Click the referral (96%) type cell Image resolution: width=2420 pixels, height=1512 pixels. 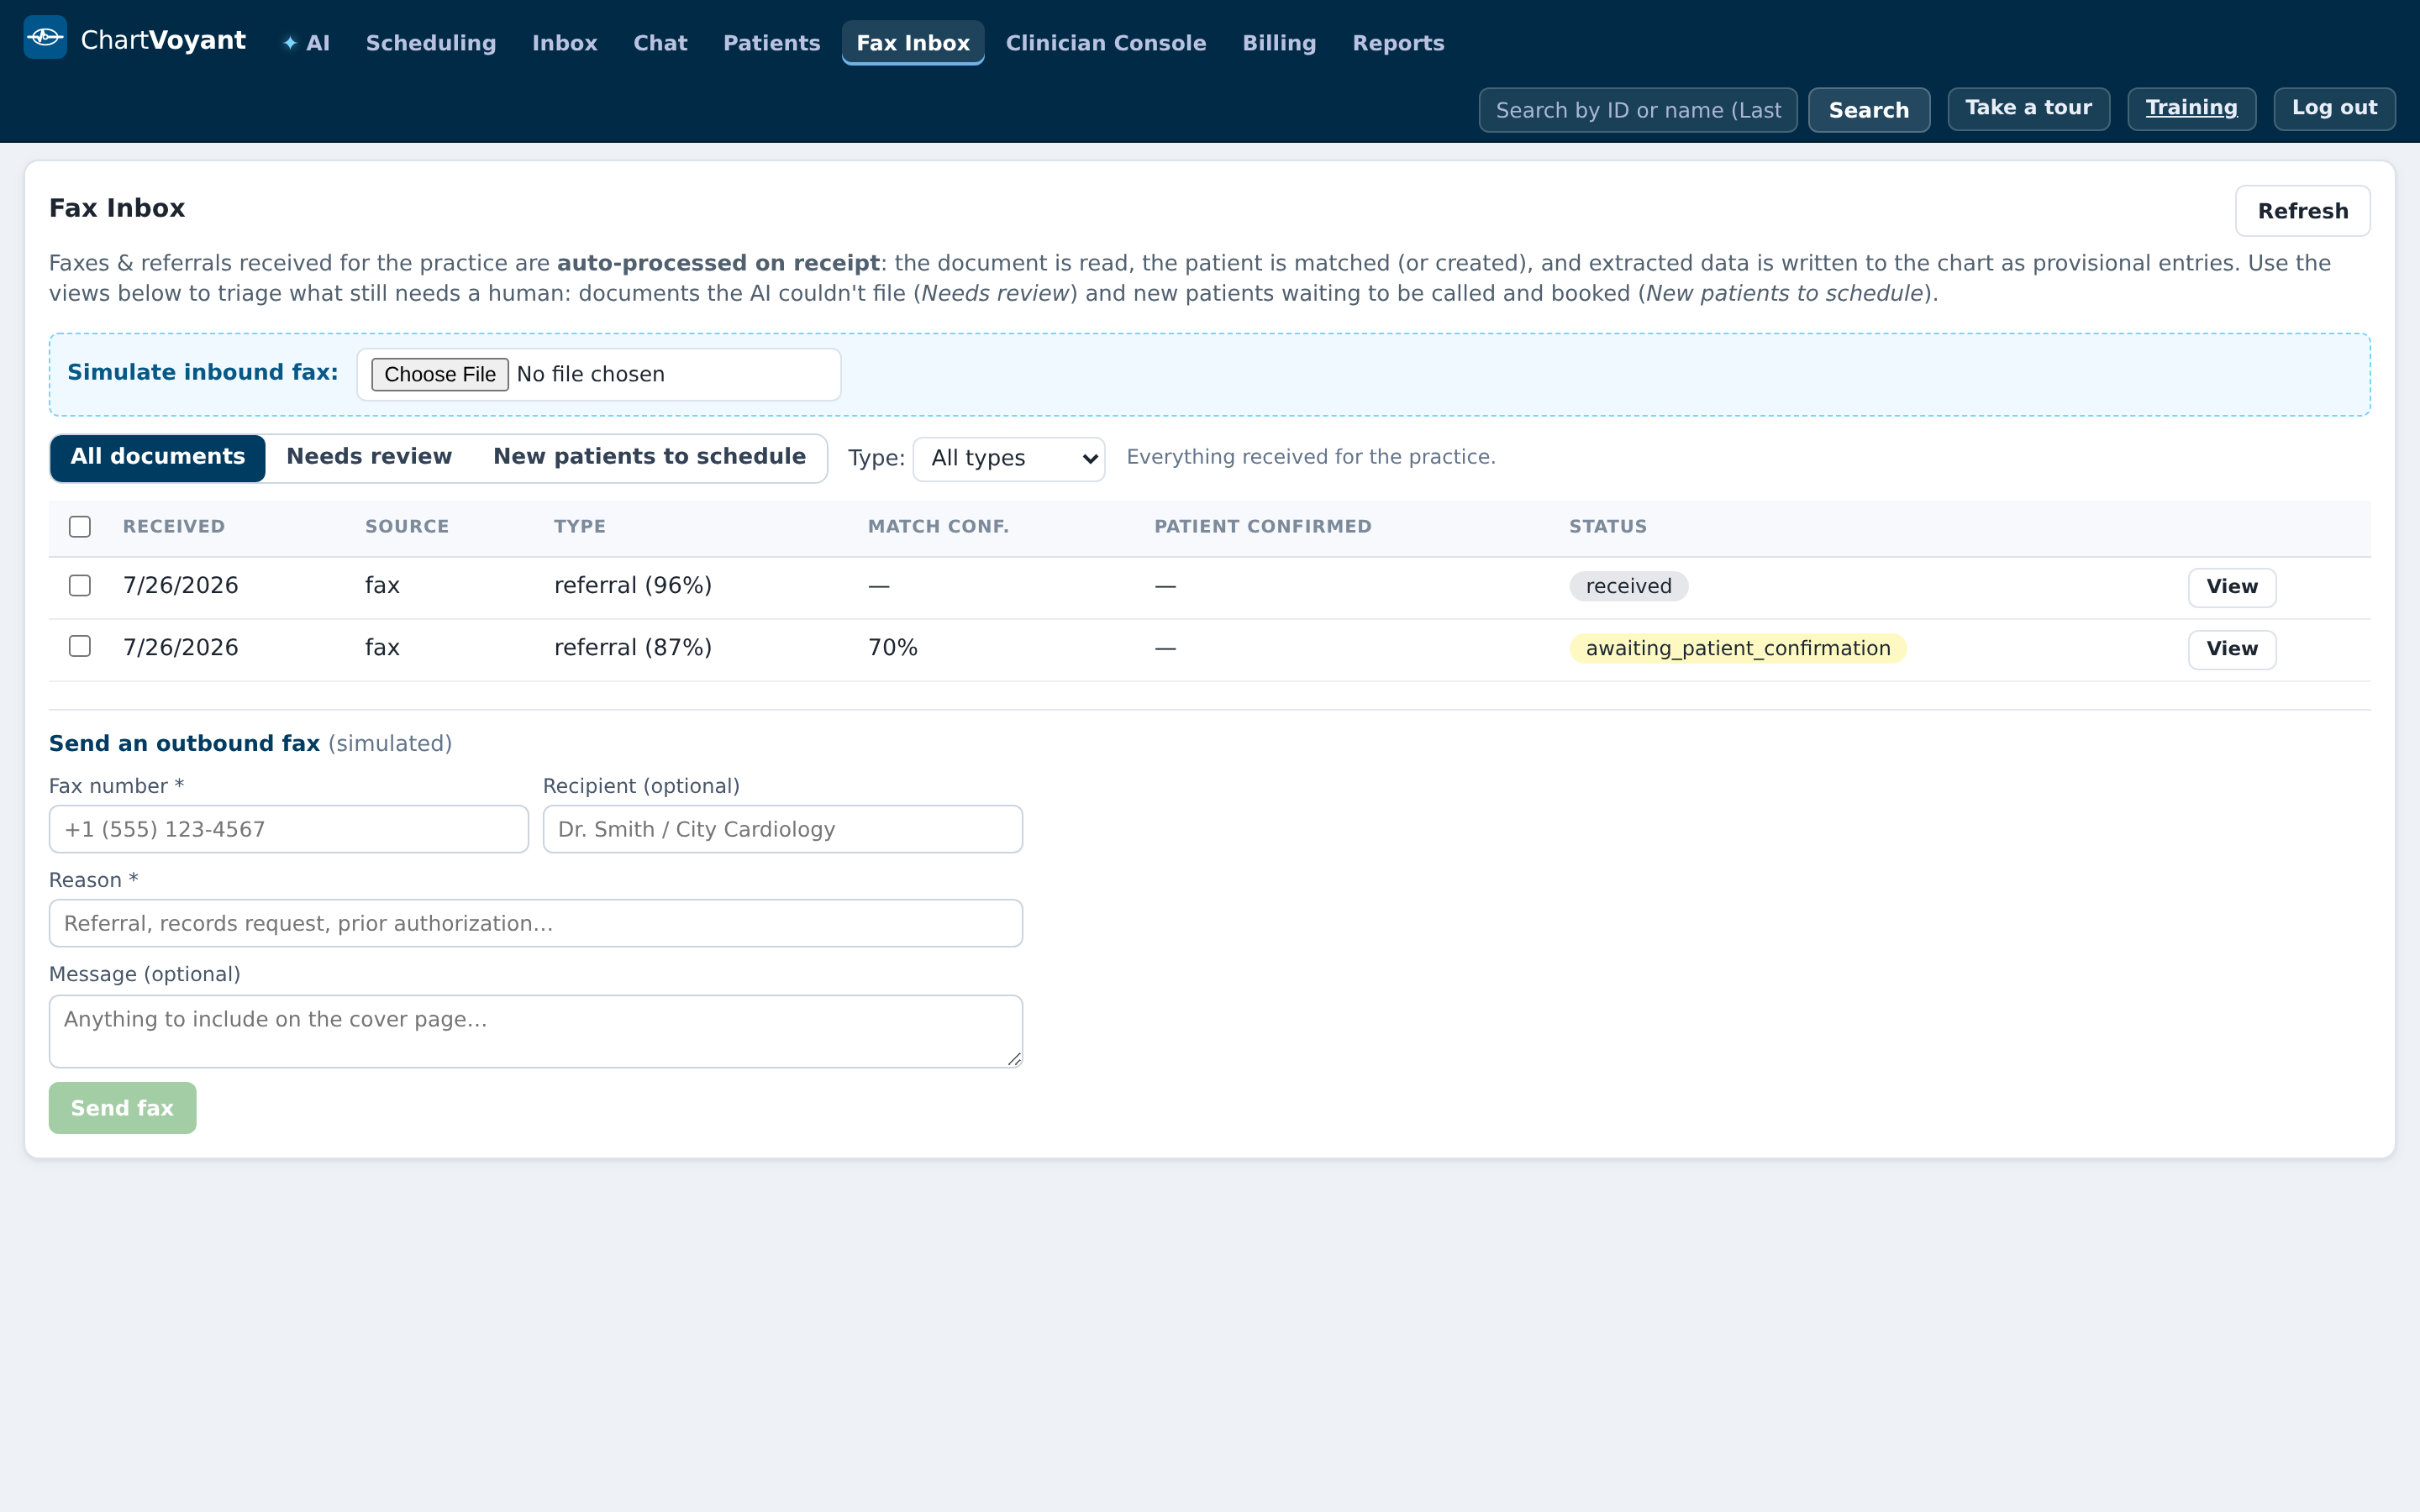633,586
